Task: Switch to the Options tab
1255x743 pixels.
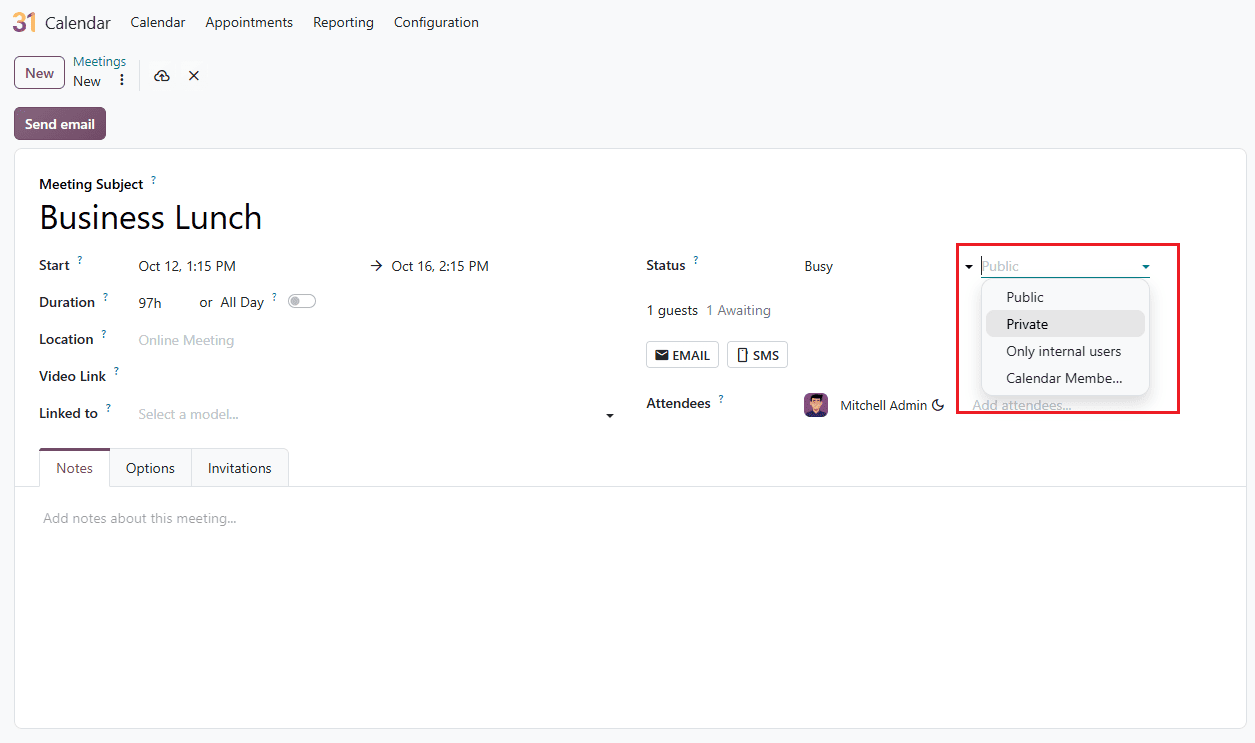Action: (150, 468)
